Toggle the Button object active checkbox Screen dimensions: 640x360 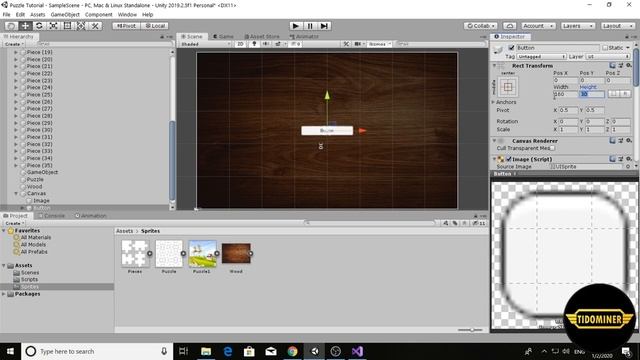tap(511, 48)
